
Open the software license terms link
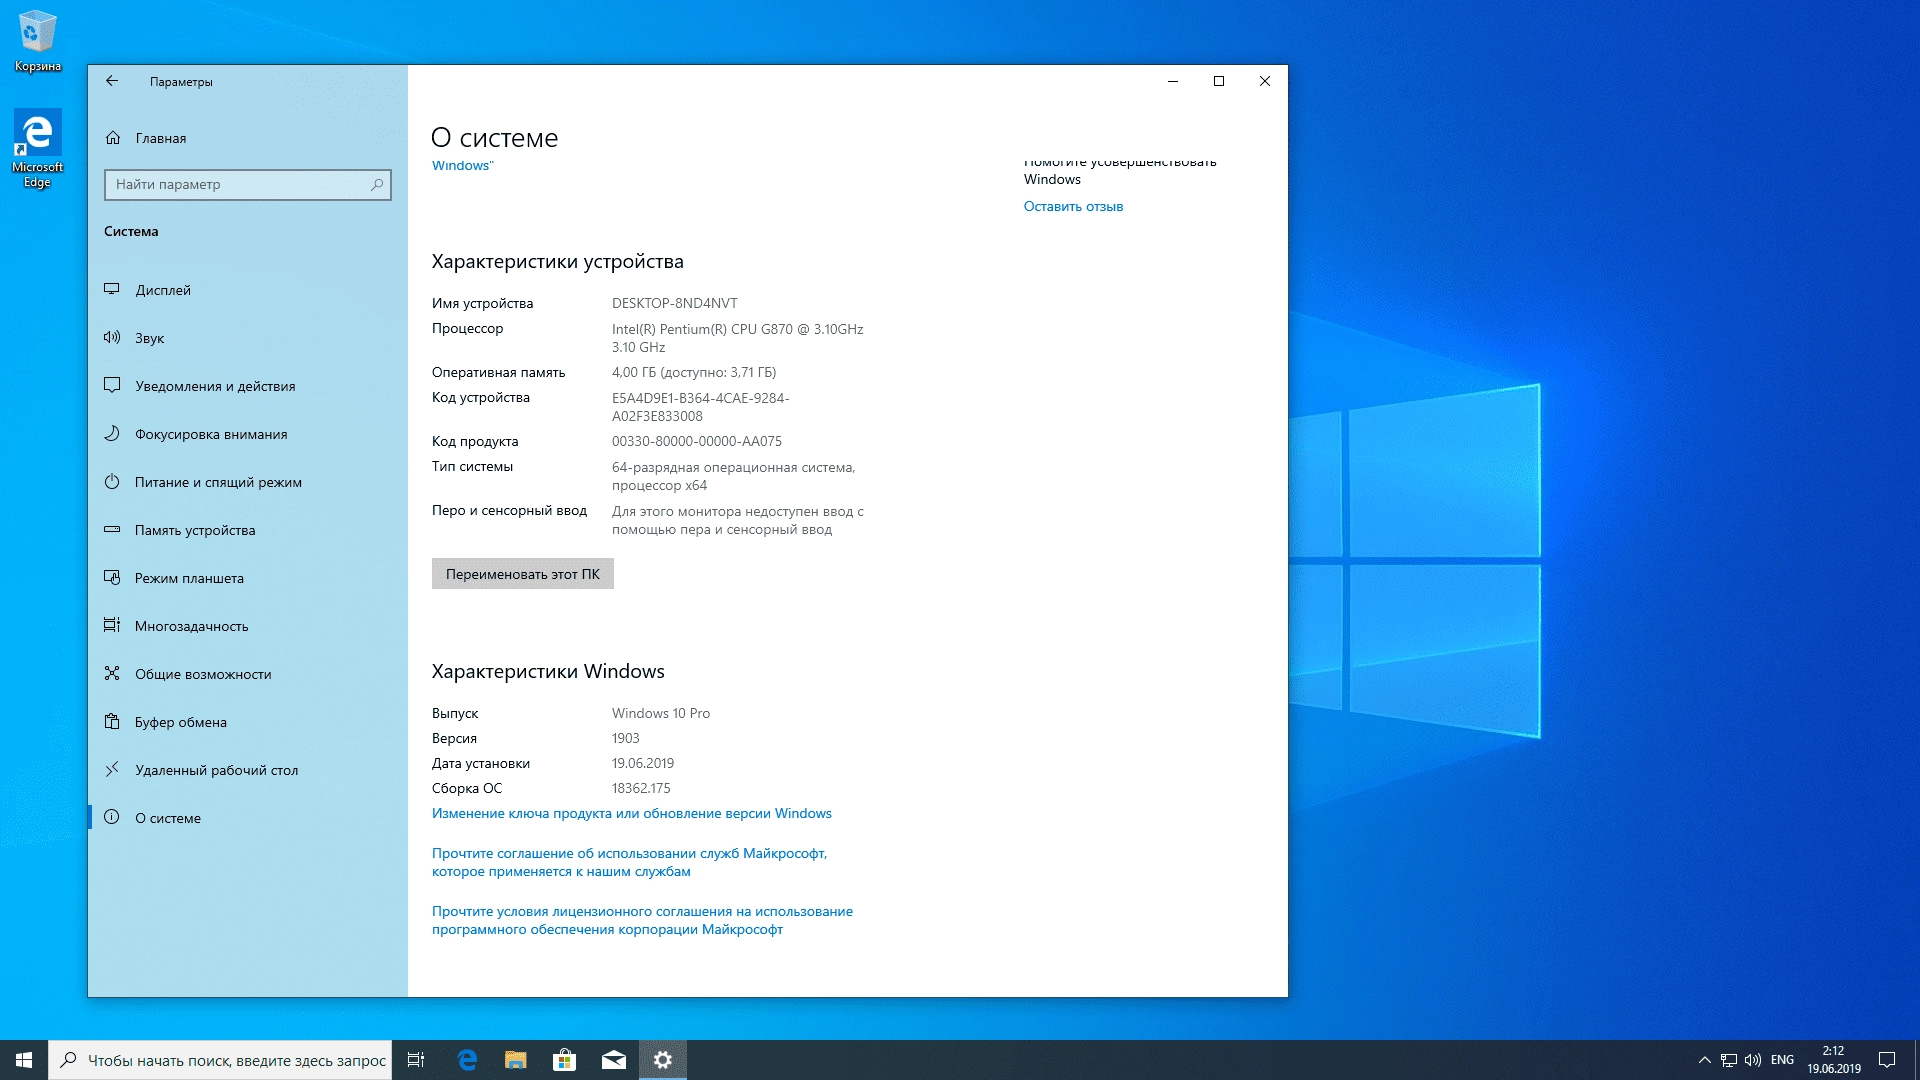(642, 920)
